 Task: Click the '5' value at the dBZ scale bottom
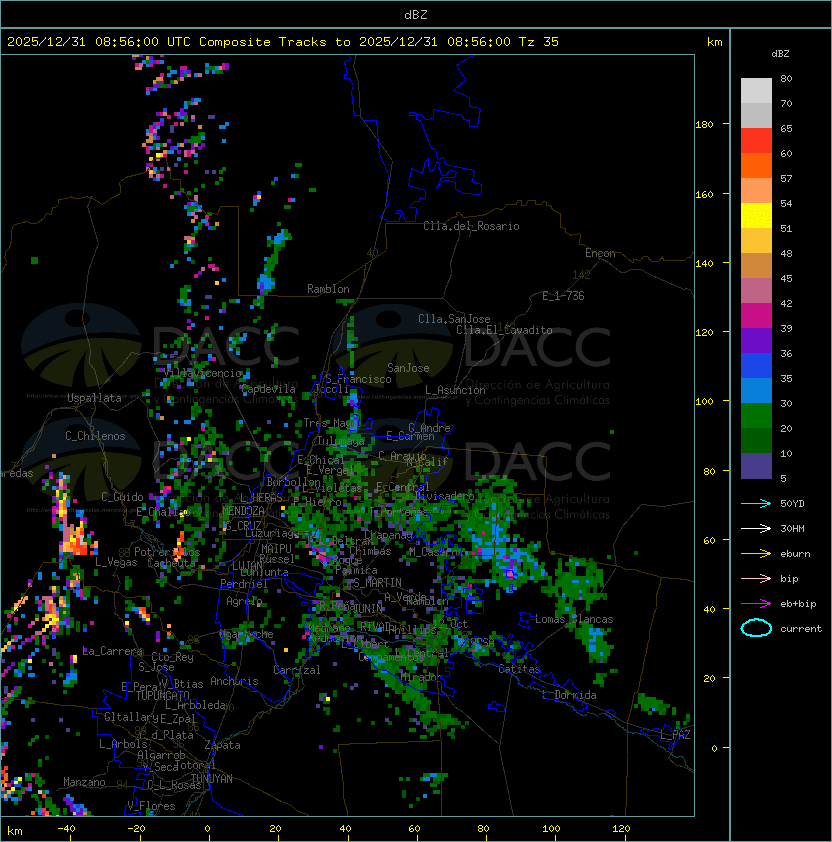(784, 478)
